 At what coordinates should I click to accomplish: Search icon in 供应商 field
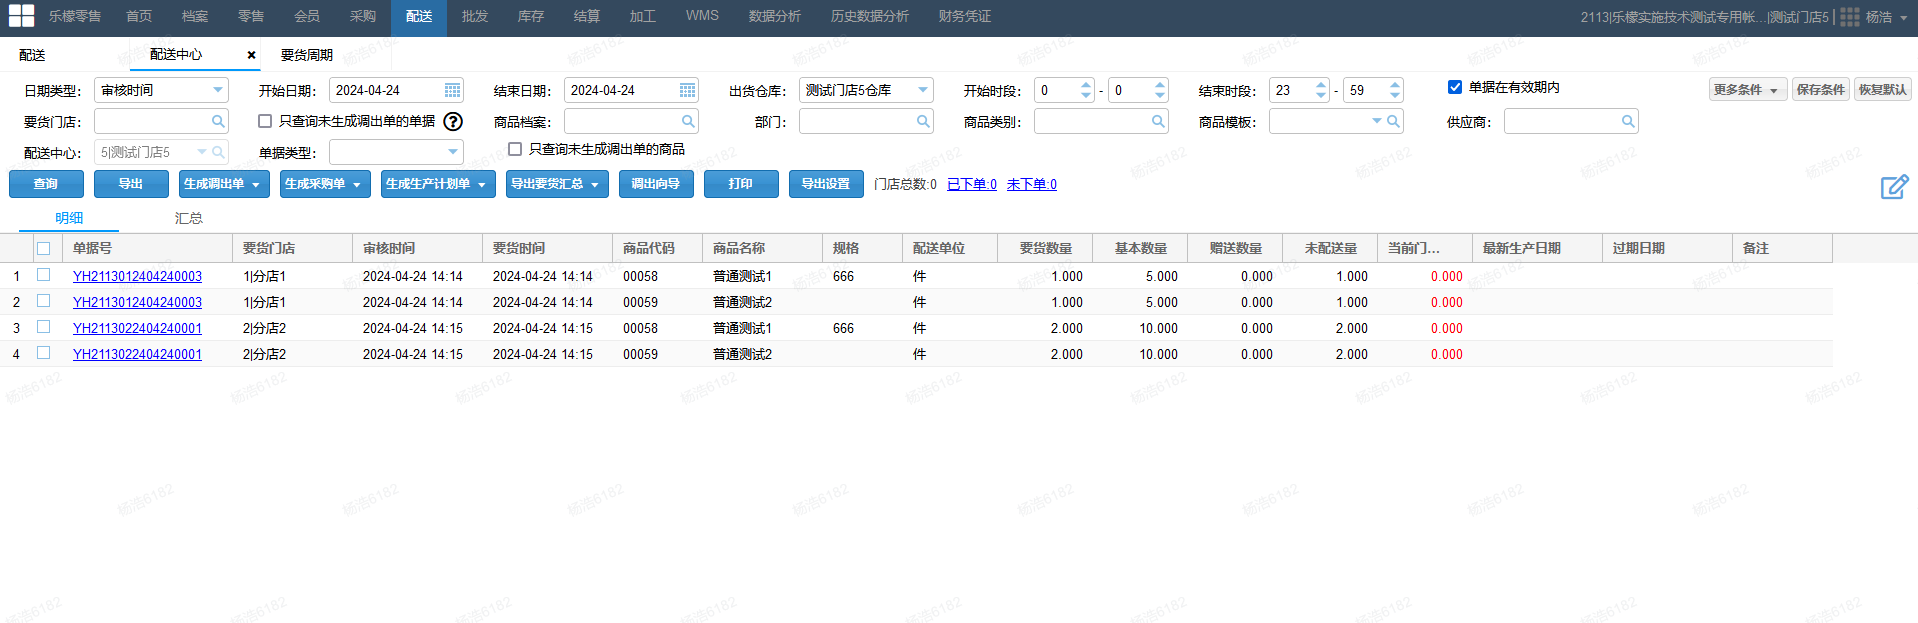pyautogui.click(x=1628, y=121)
